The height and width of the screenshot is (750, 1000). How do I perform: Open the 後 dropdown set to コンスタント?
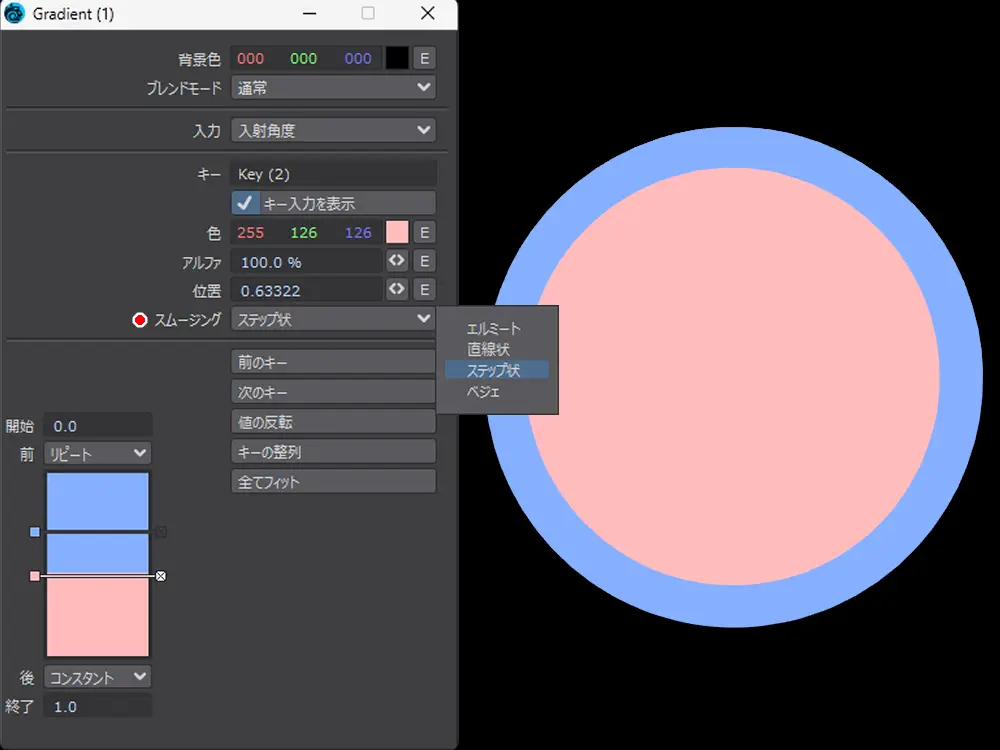[97, 677]
